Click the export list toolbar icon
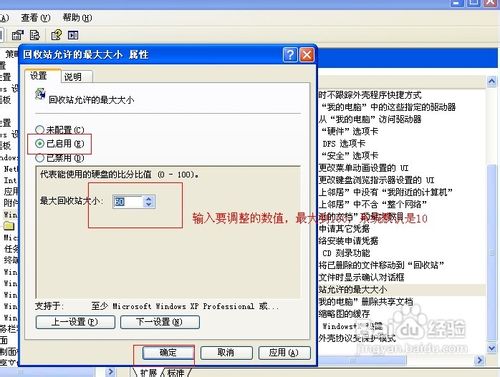The height and width of the screenshot is (377, 500). pos(35,35)
